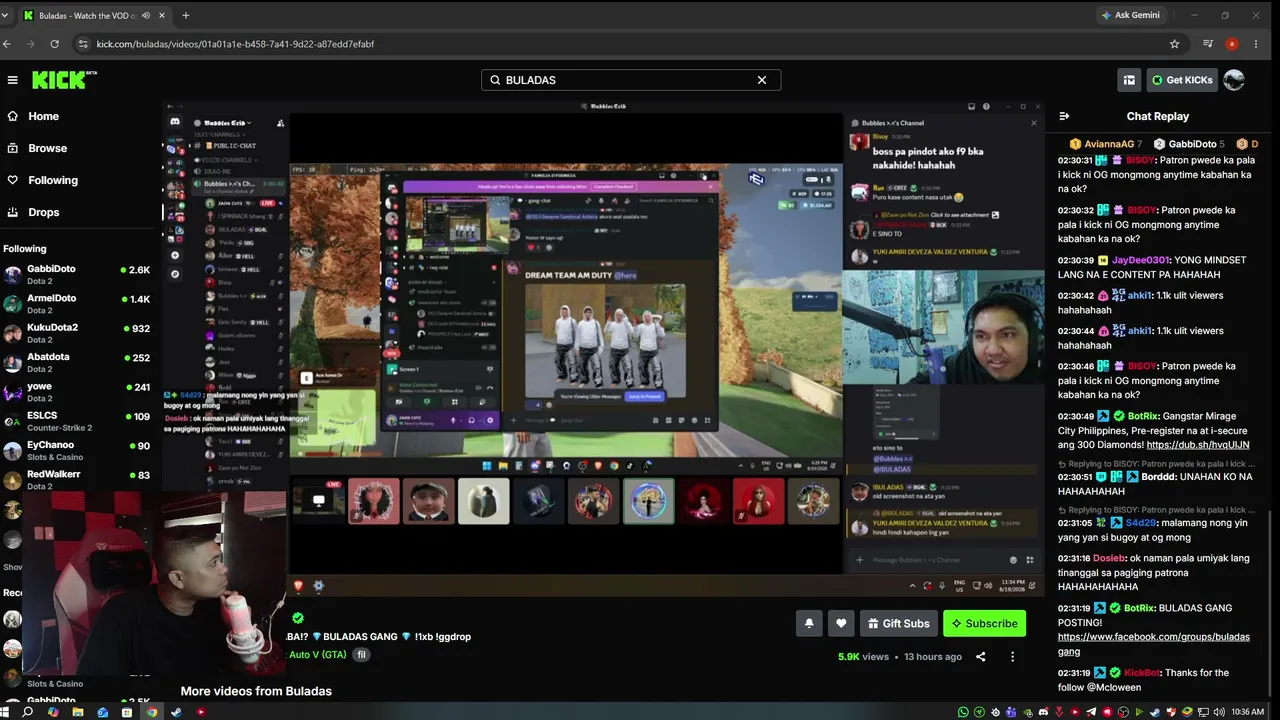This screenshot has height=720, width=1280.
Task: Open Chrome from the taskbar
Action: click(152, 712)
